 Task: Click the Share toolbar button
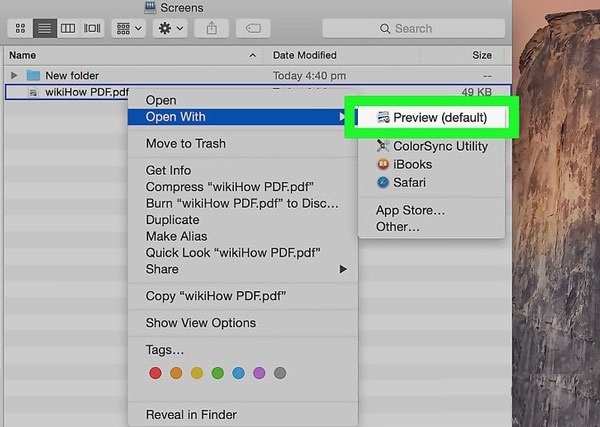[x=212, y=29]
